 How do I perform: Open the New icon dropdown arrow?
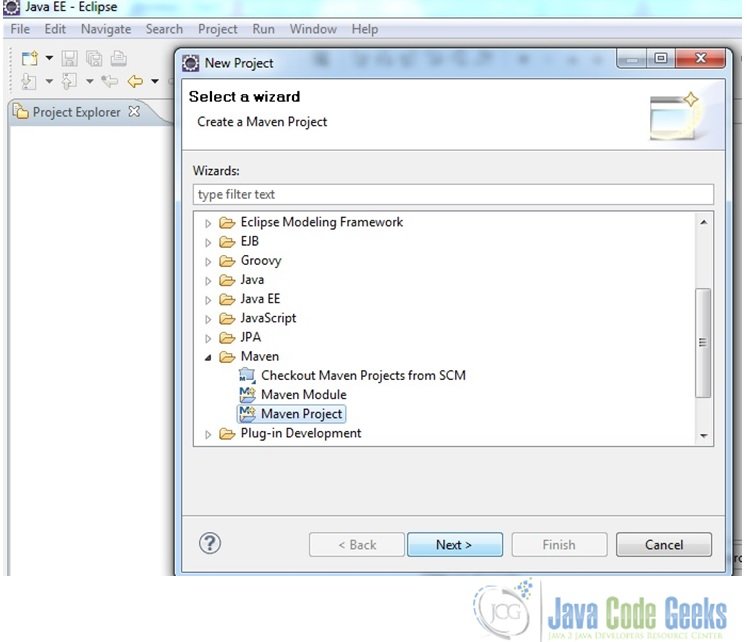(49, 58)
